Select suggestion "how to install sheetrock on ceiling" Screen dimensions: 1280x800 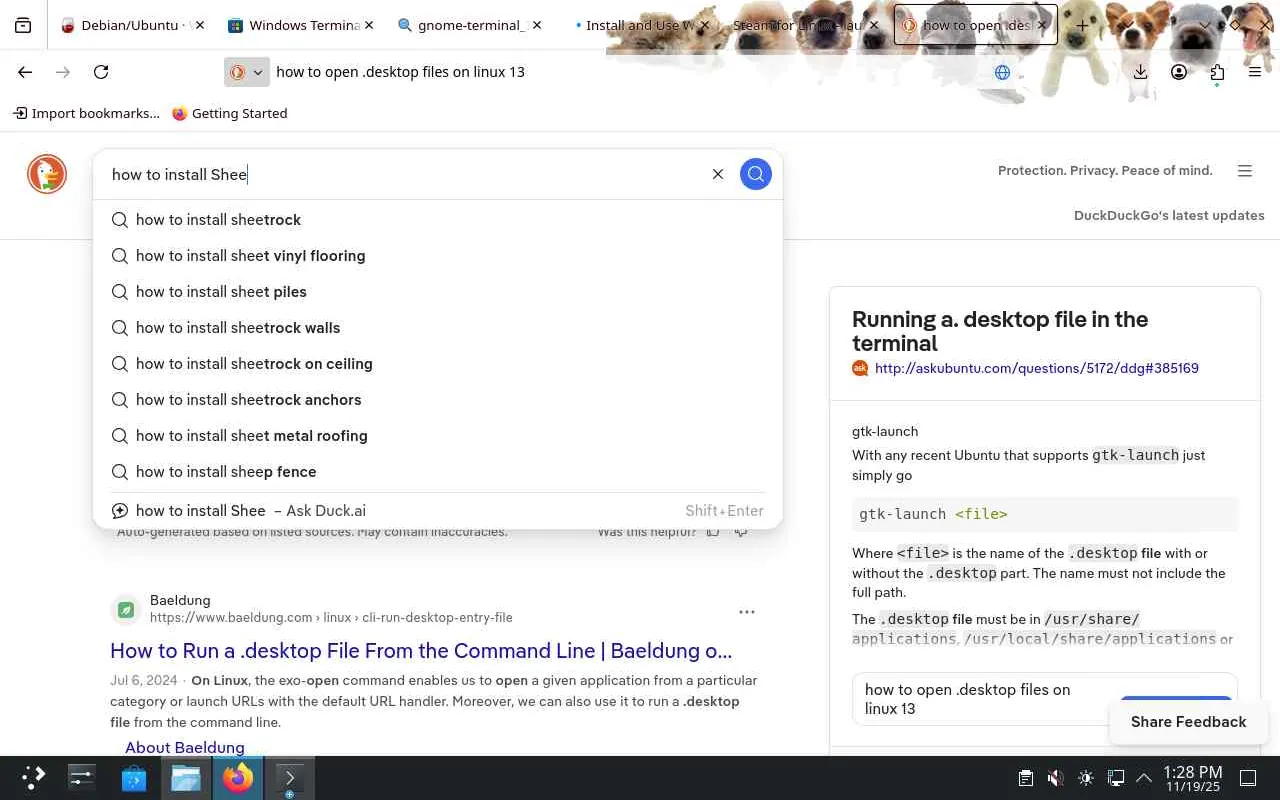point(438,364)
